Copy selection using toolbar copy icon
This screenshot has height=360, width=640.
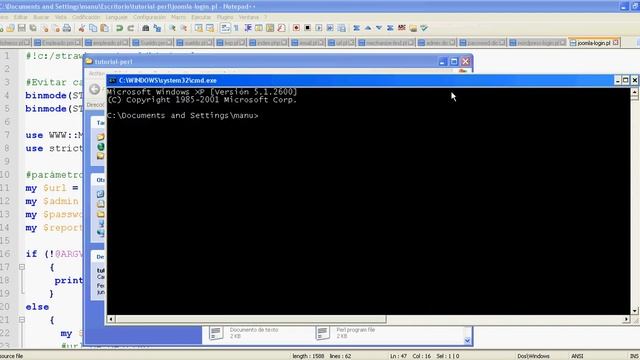click(93, 28)
